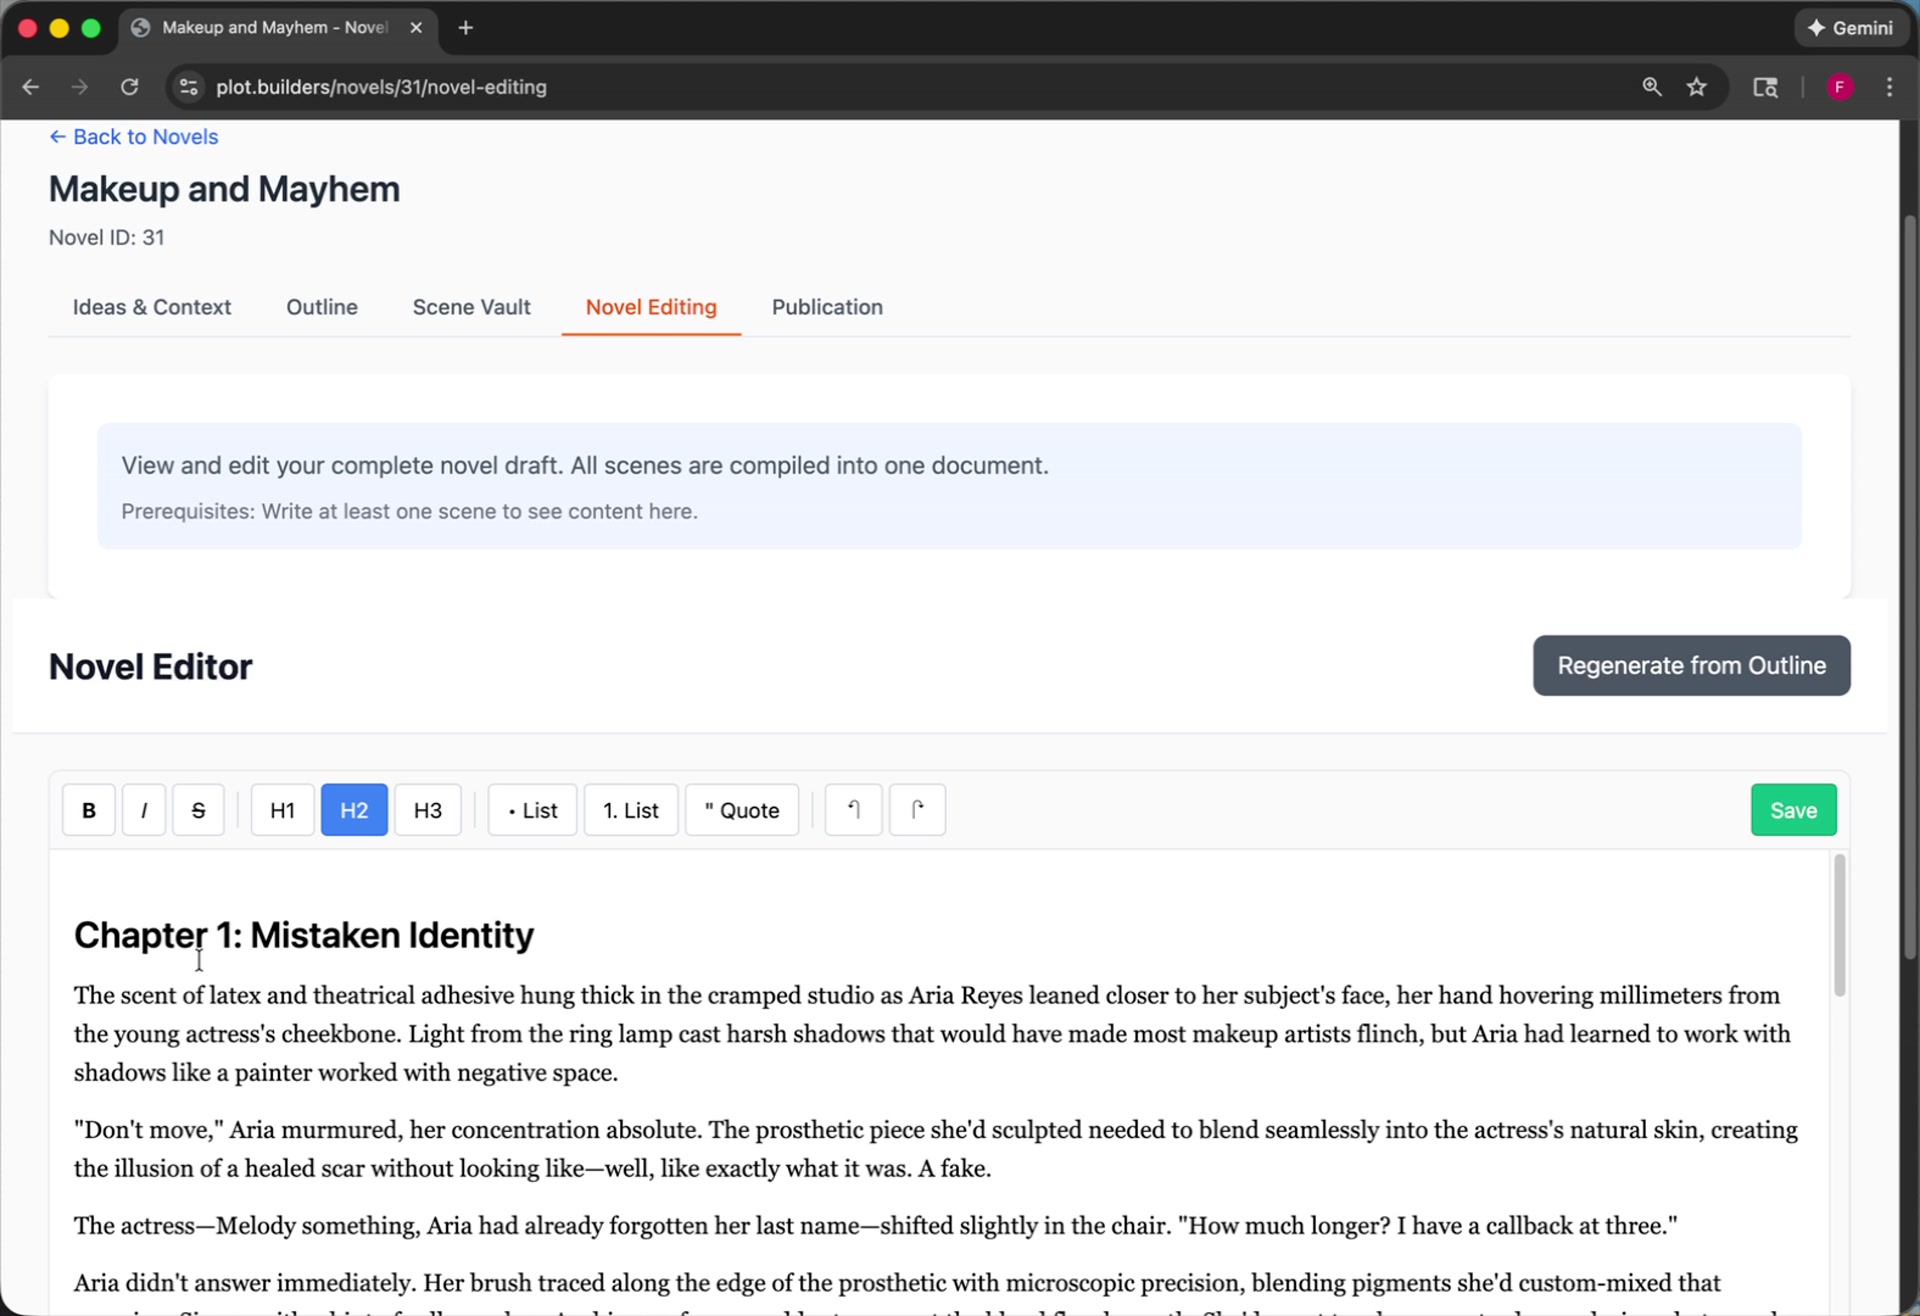
Task: Apply Quote block formatting
Action: click(741, 810)
